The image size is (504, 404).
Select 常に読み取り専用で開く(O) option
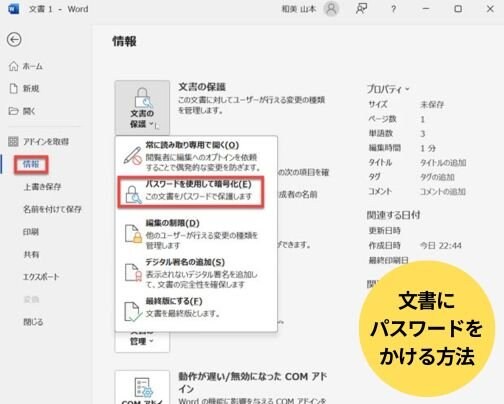(x=197, y=156)
